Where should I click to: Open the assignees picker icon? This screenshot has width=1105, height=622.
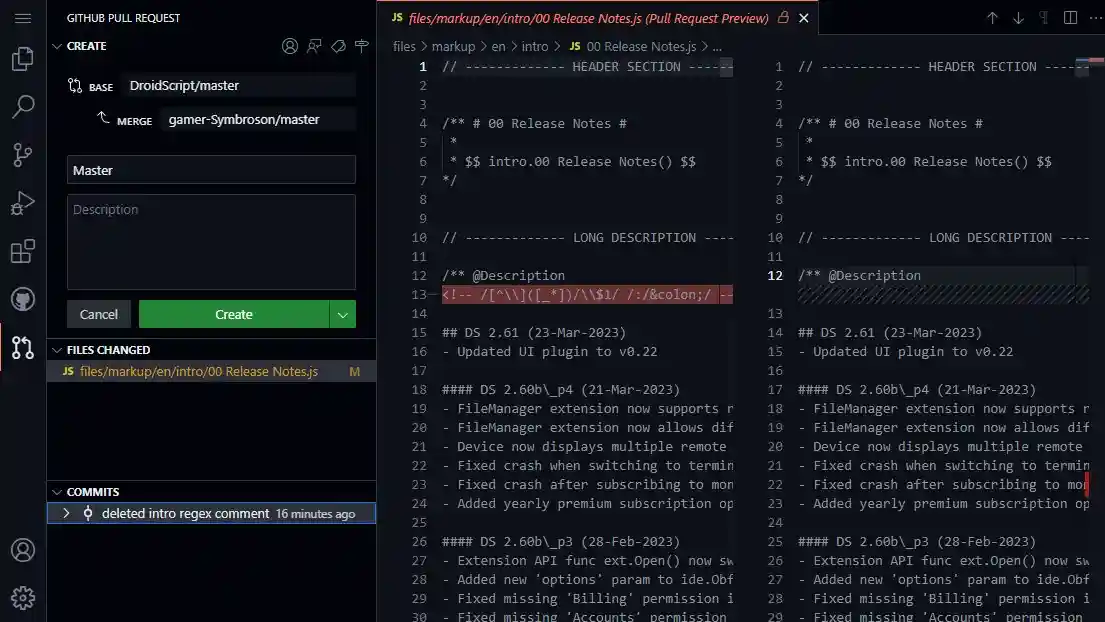coord(289,46)
